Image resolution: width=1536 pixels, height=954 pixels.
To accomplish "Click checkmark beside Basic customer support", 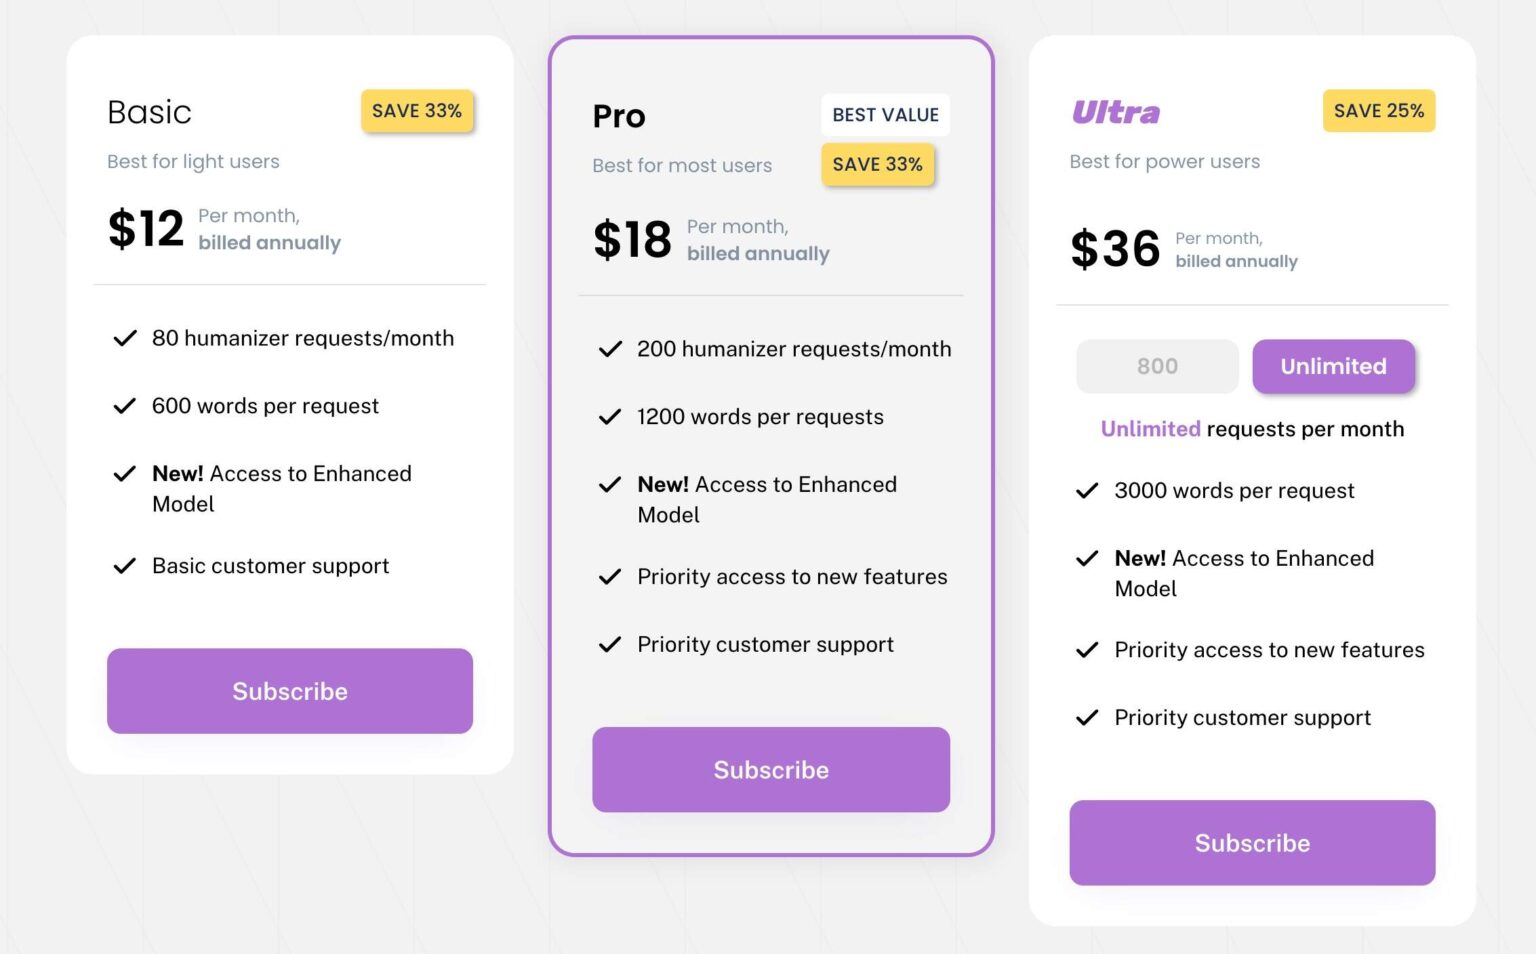I will click(x=125, y=566).
